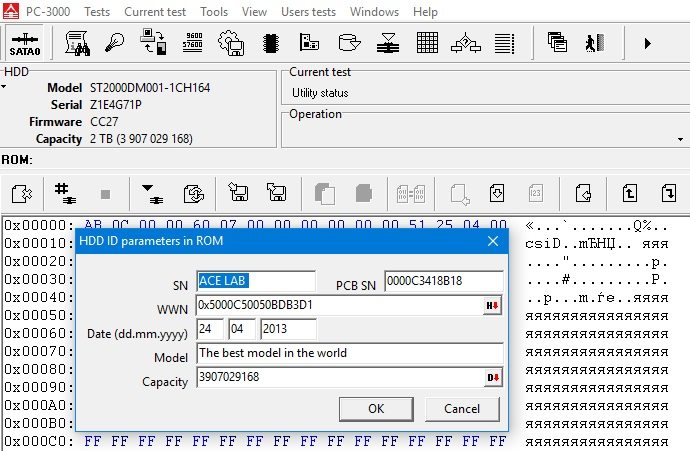Click serial number text Z1E4G71P
This screenshot has height=451, width=690.
[116, 105]
